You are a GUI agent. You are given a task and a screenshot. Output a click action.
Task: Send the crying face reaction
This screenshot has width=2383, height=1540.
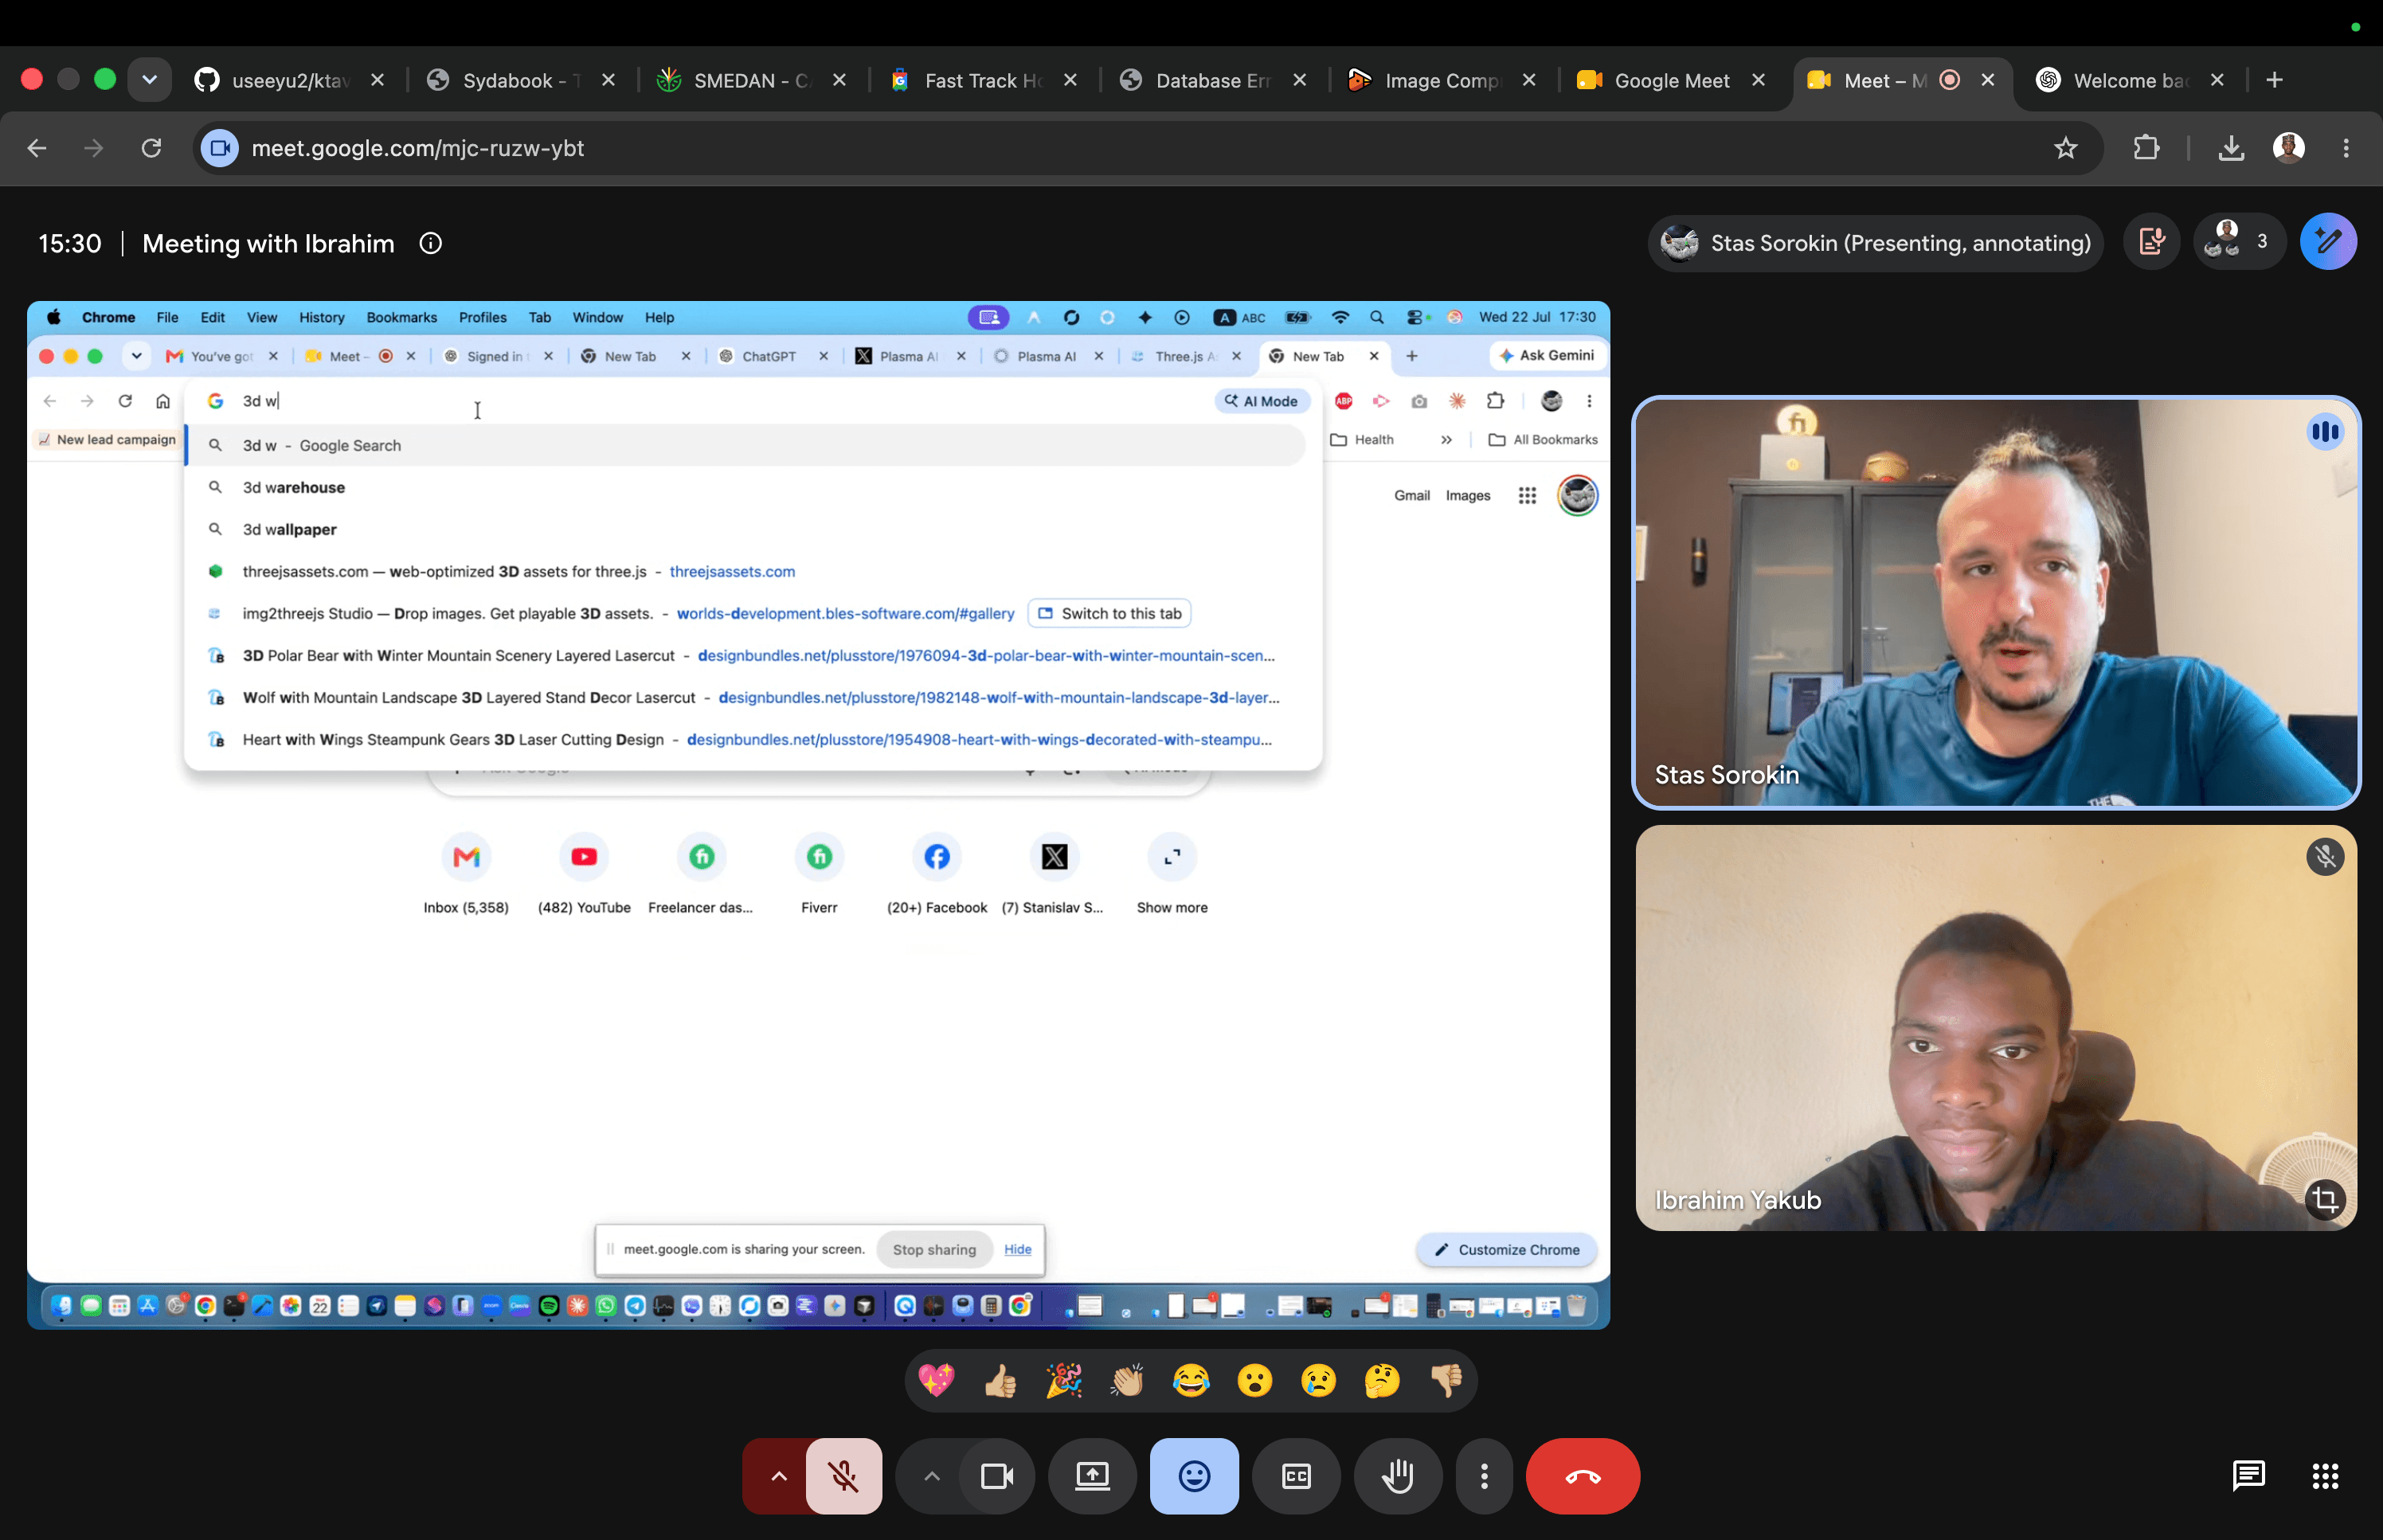click(1319, 1381)
